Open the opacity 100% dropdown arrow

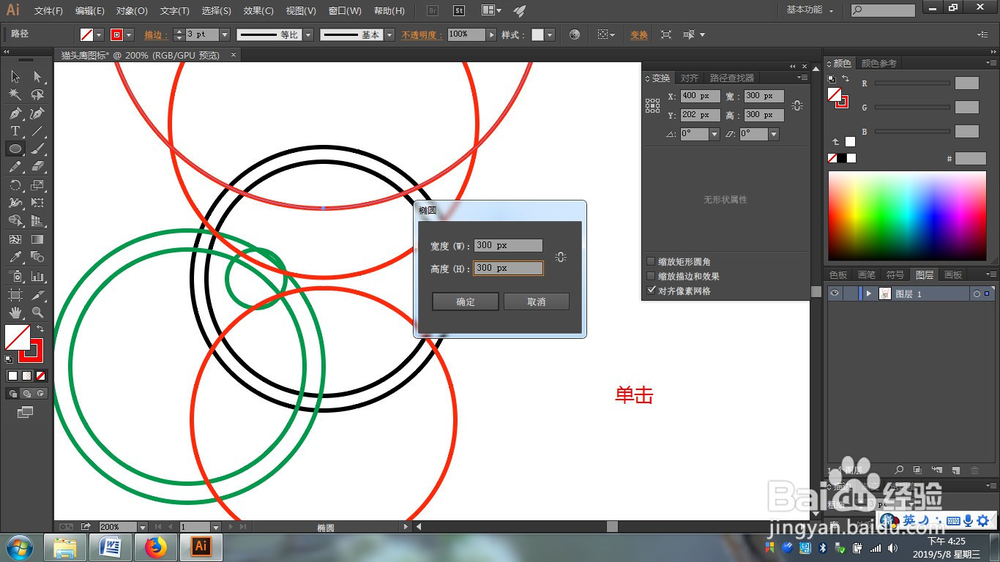pyautogui.click(x=491, y=34)
